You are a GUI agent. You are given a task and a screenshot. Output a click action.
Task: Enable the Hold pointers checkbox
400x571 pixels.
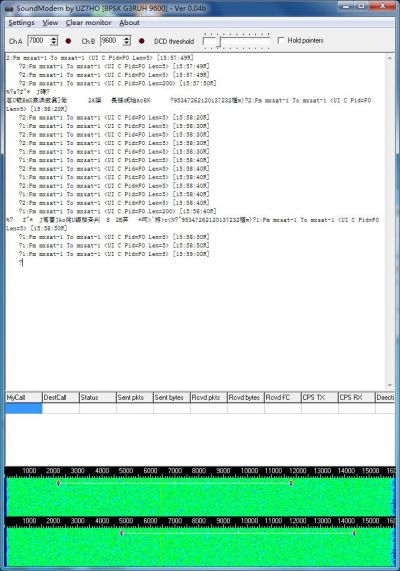(x=281, y=40)
